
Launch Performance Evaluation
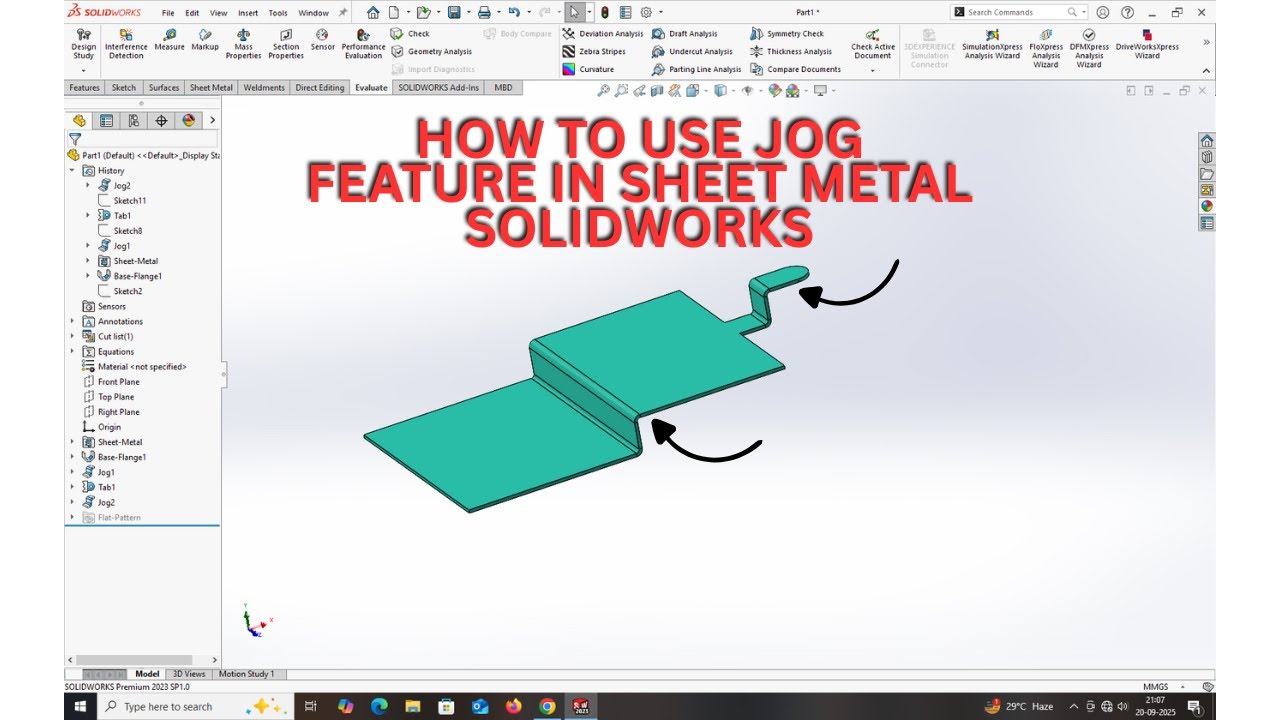pos(363,45)
